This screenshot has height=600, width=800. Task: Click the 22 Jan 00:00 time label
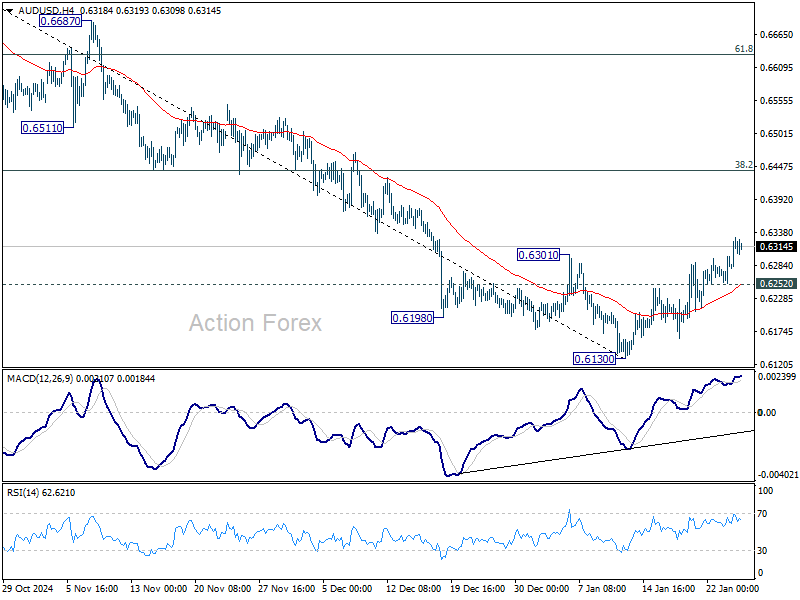[x=732, y=588]
